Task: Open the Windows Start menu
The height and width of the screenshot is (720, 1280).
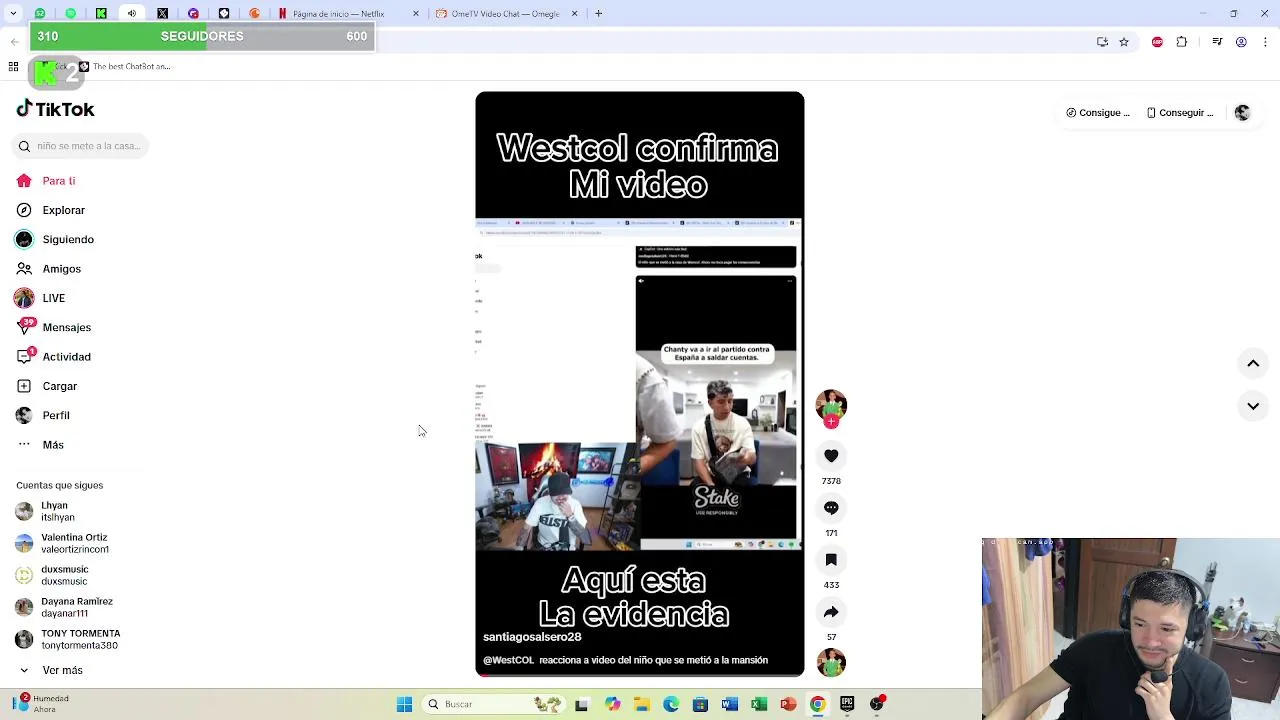Action: click(x=404, y=704)
